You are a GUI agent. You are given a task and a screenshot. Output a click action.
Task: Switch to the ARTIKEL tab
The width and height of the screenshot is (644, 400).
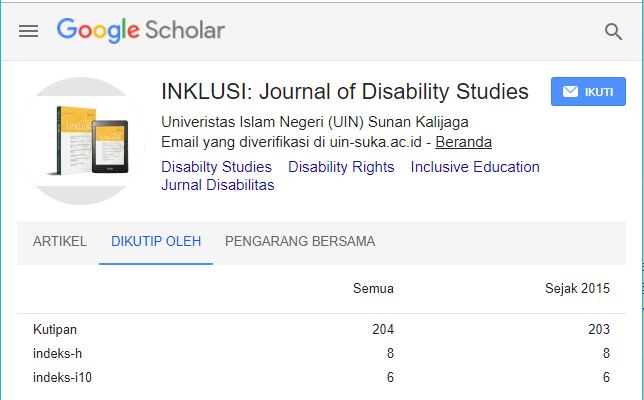click(x=60, y=241)
